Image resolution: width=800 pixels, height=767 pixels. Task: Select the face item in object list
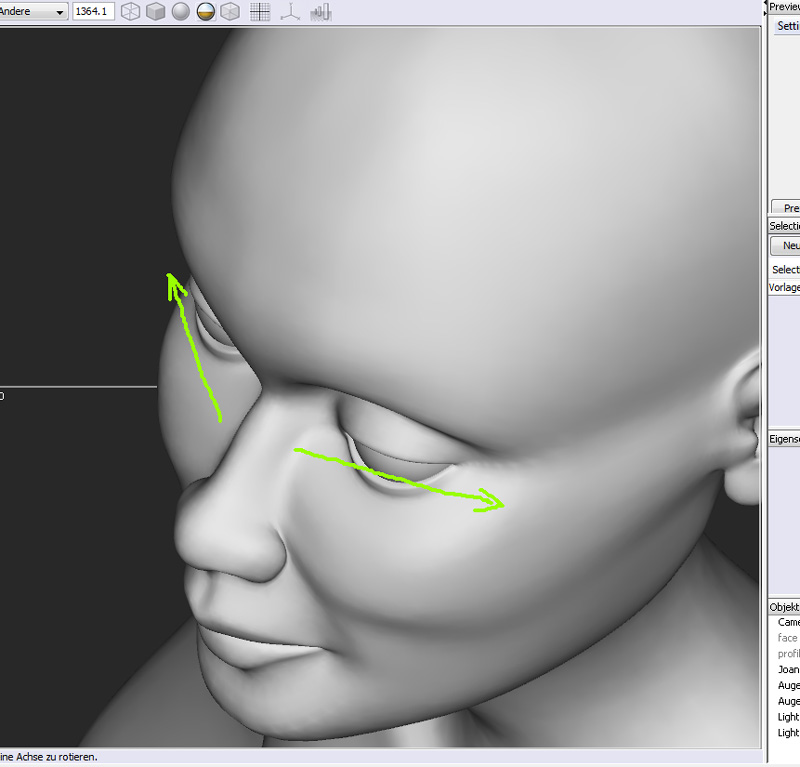(x=788, y=638)
